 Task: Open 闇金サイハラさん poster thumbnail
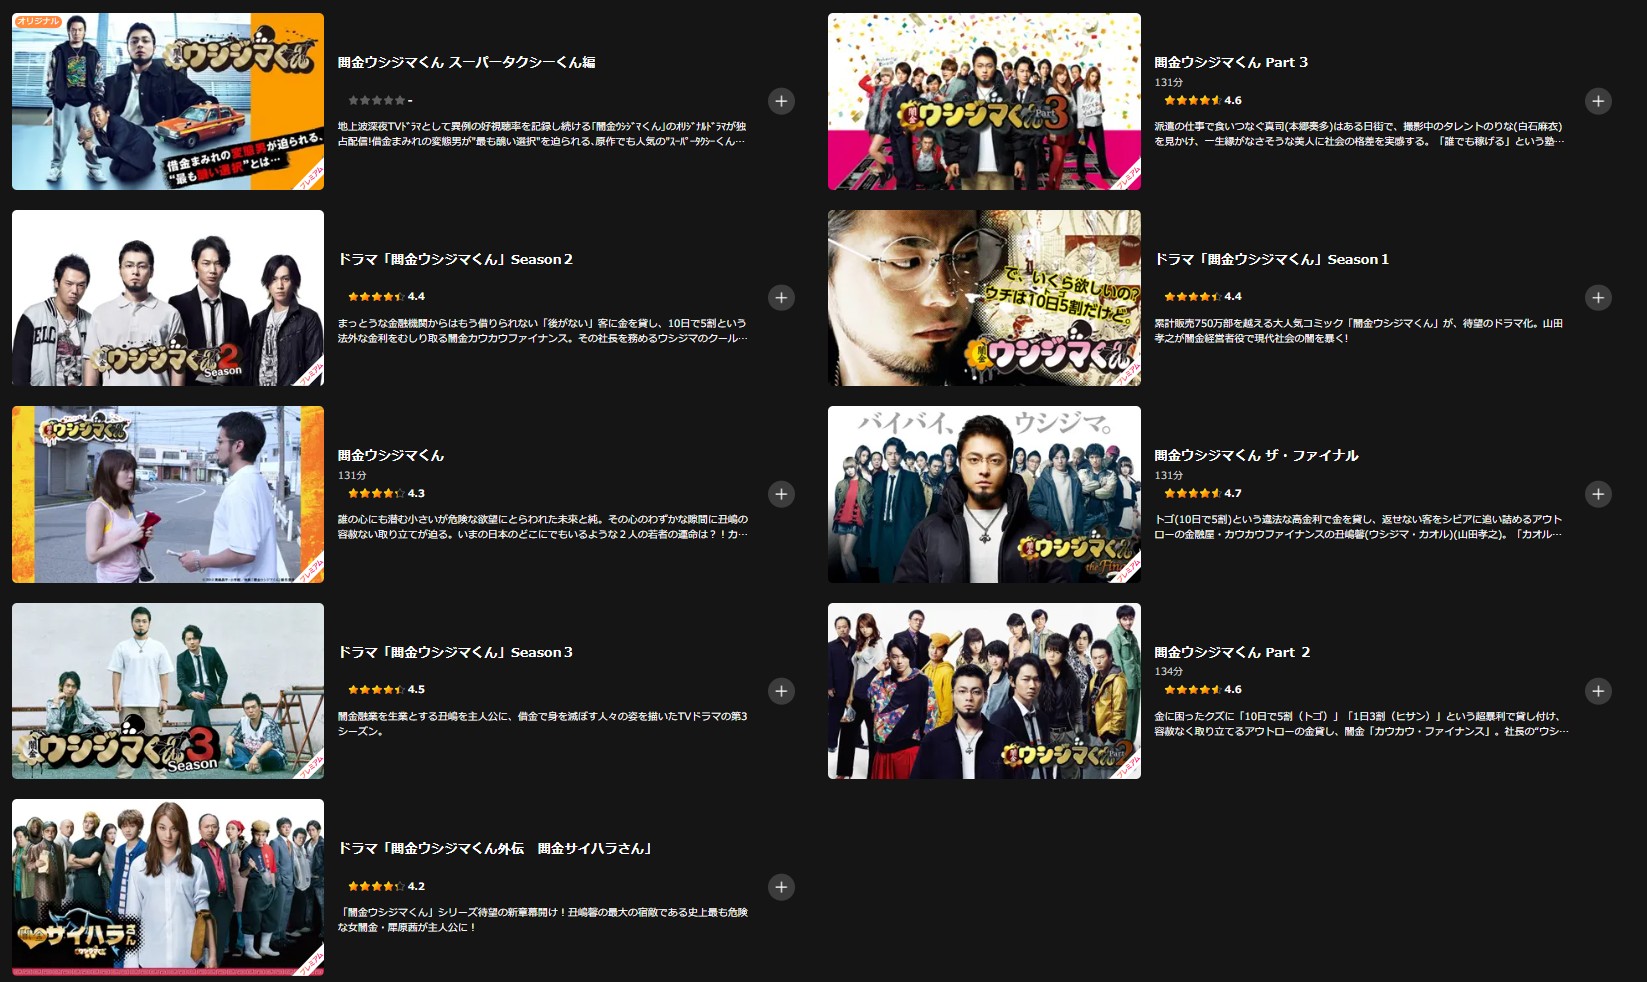pyautogui.click(x=168, y=887)
